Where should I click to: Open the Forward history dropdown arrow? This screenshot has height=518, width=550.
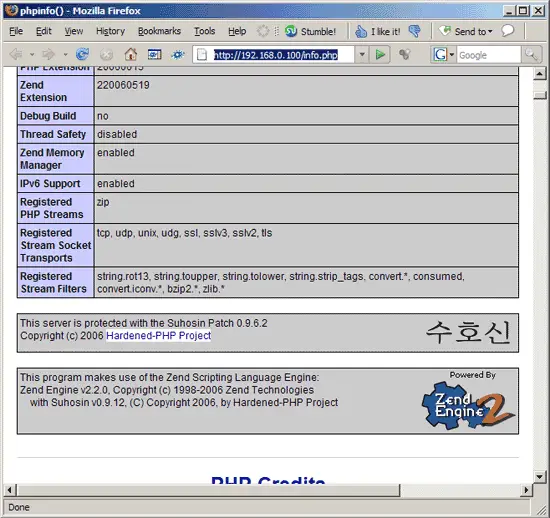coord(65,54)
